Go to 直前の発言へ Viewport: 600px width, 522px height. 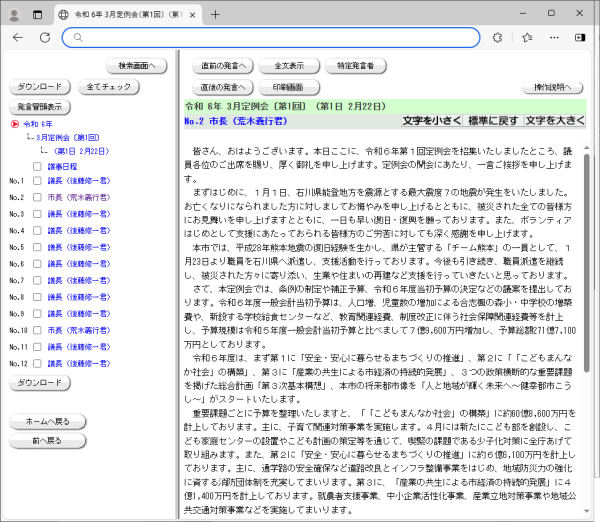click(x=223, y=66)
